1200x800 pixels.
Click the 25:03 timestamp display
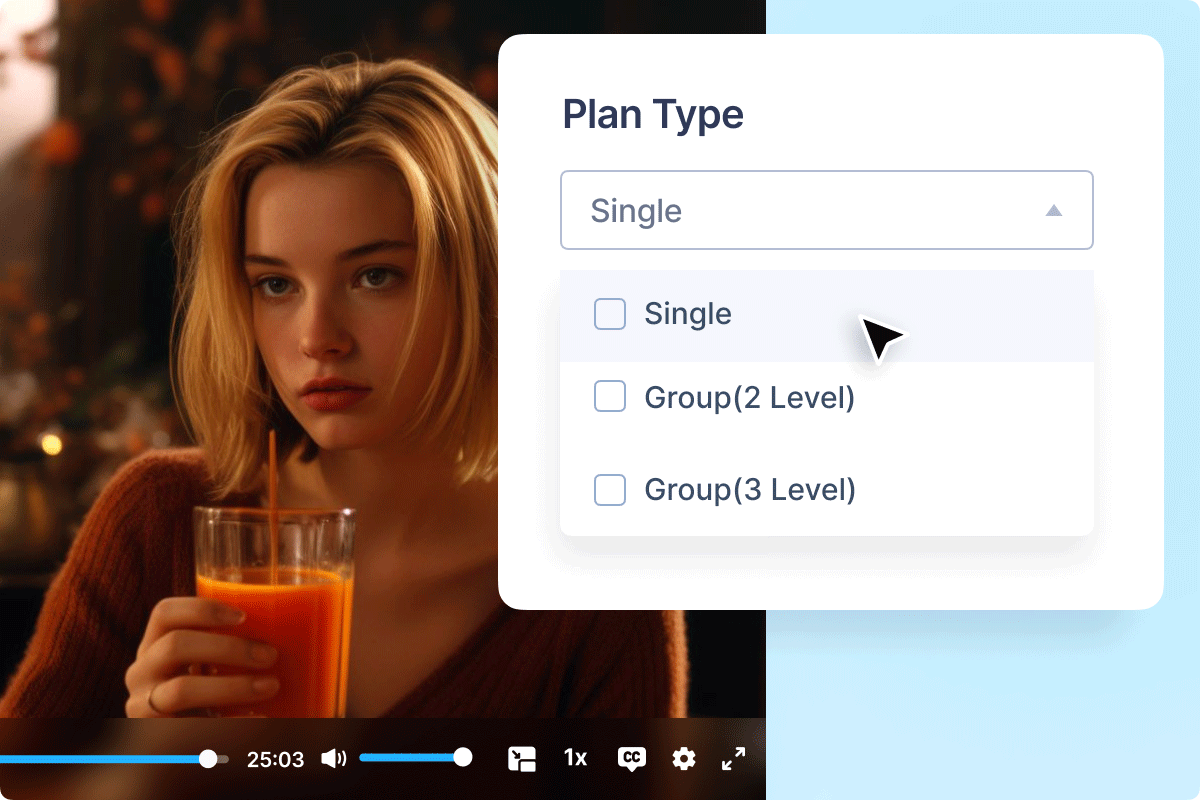click(276, 758)
